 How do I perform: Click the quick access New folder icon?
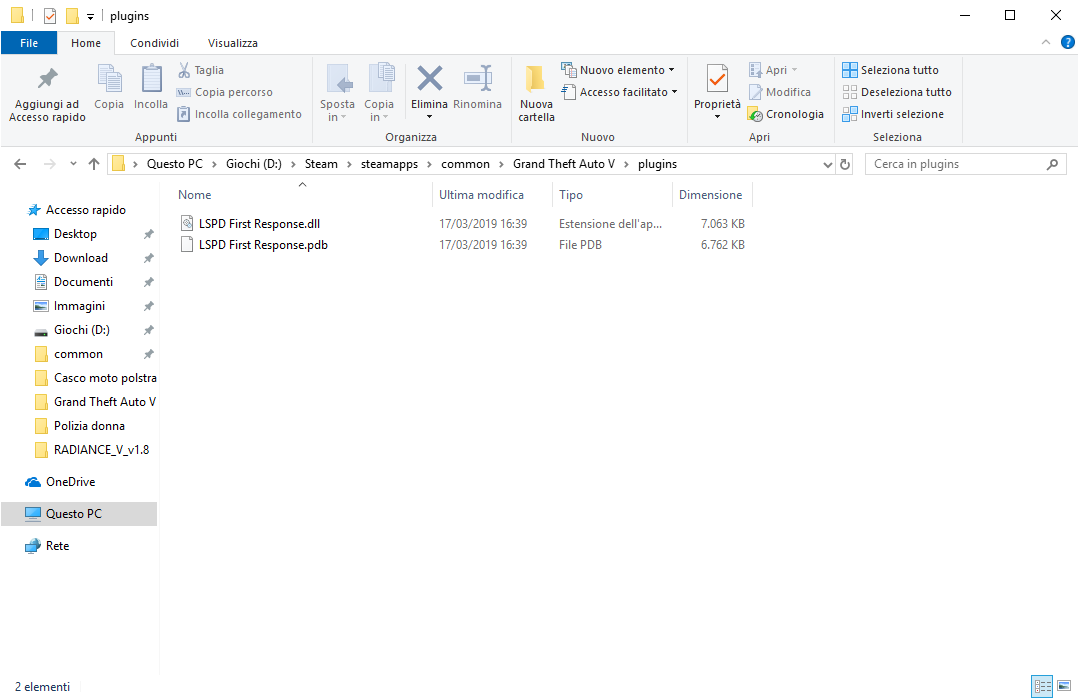(x=72, y=15)
